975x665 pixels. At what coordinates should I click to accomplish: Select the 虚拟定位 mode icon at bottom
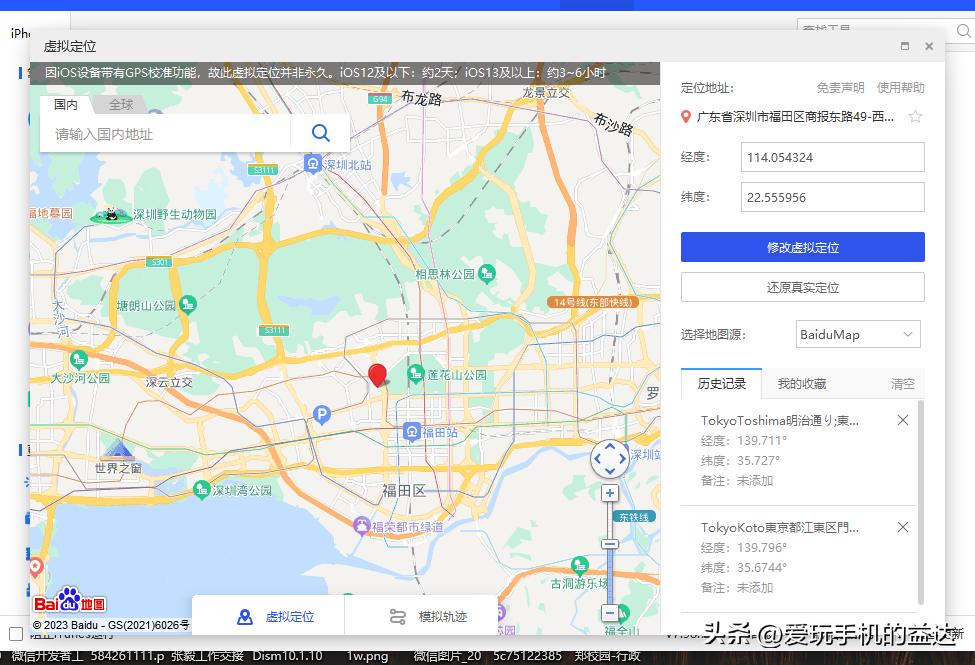click(245, 616)
